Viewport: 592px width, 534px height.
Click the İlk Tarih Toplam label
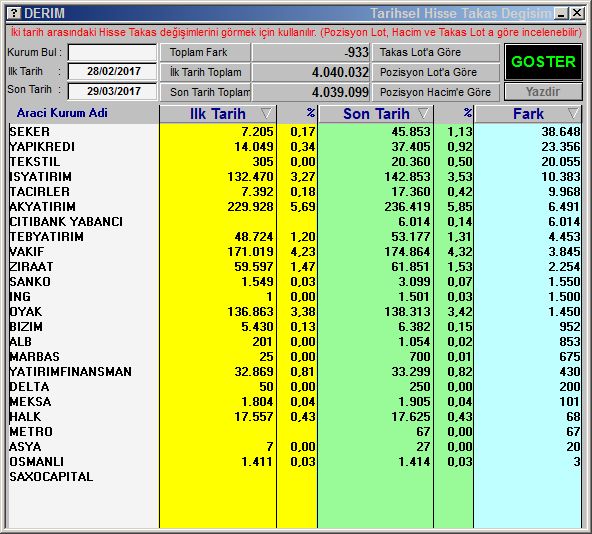click(x=205, y=72)
